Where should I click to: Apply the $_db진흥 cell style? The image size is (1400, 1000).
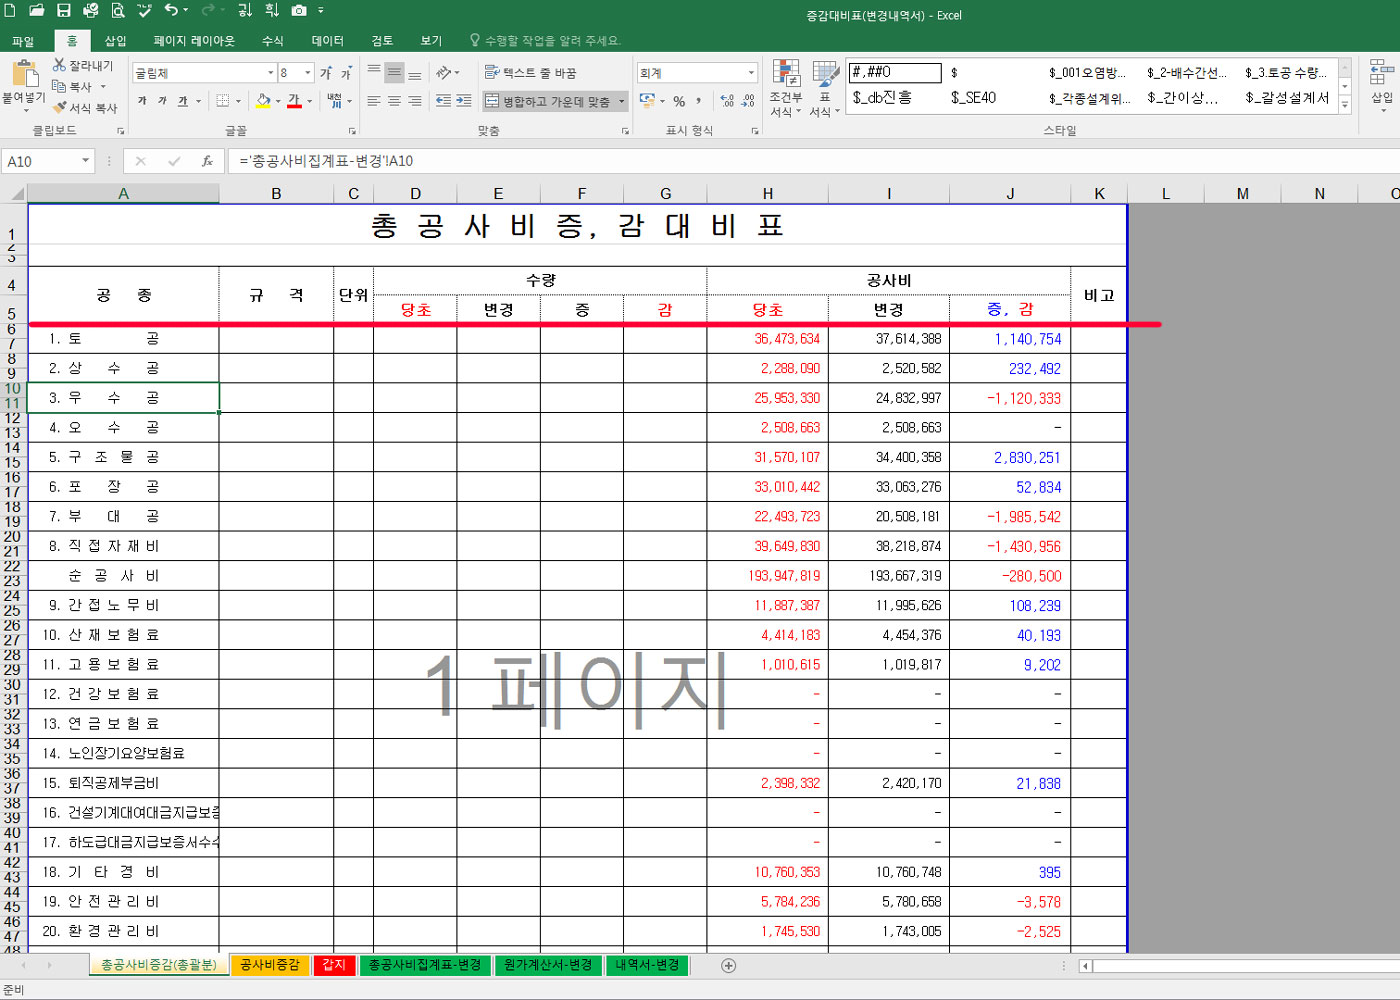coord(883,98)
